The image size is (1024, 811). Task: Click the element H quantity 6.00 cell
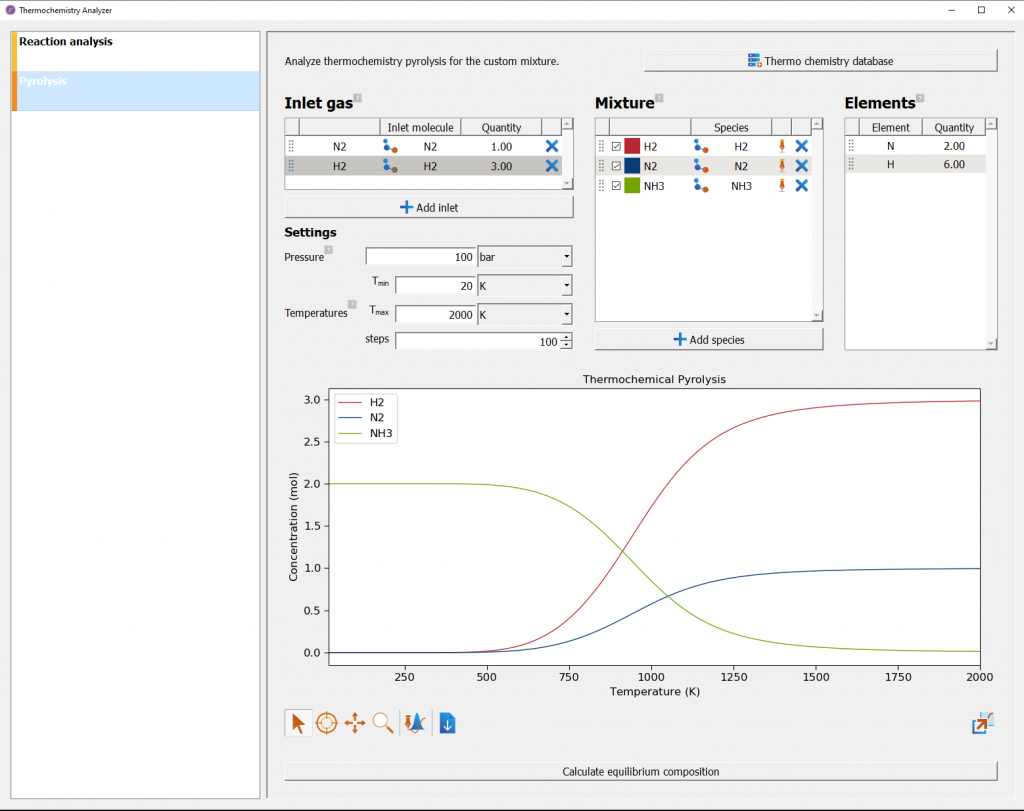click(x=953, y=165)
